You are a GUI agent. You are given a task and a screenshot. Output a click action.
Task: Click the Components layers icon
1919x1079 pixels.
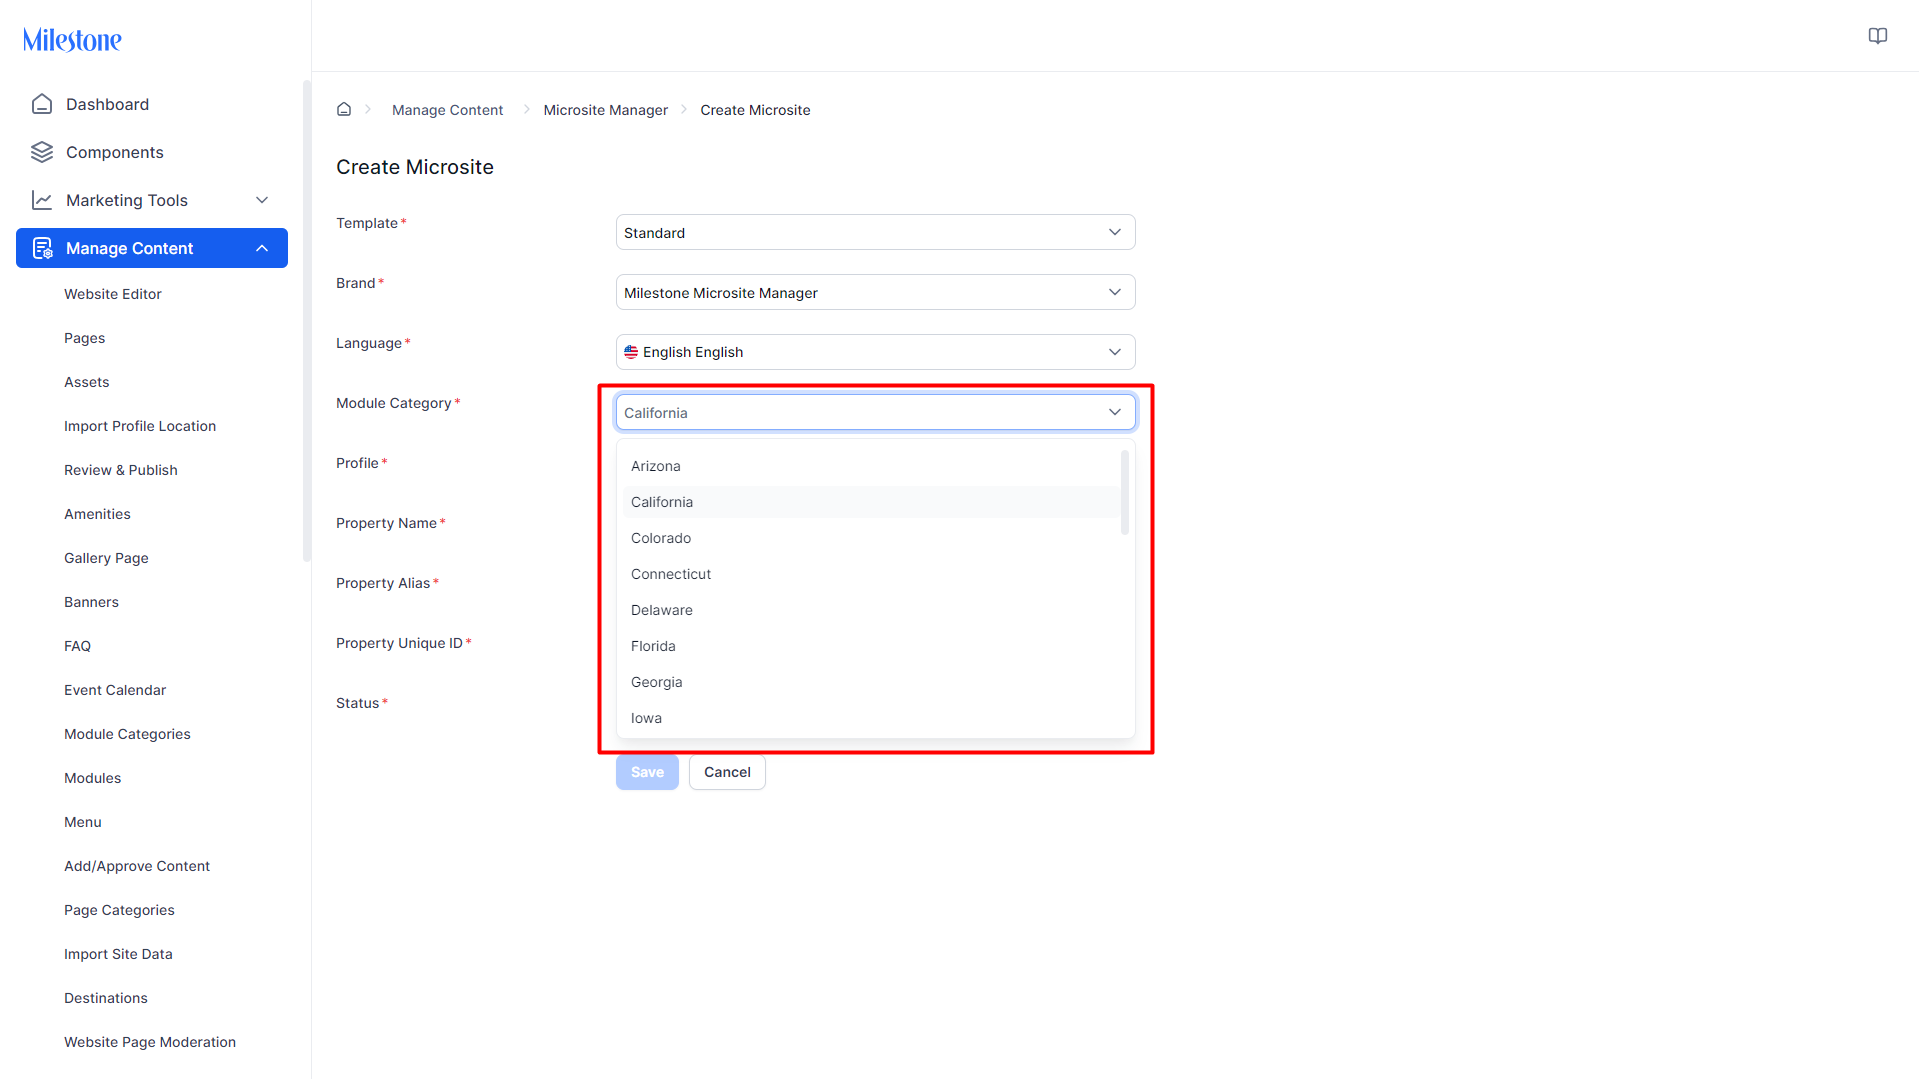click(42, 152)
